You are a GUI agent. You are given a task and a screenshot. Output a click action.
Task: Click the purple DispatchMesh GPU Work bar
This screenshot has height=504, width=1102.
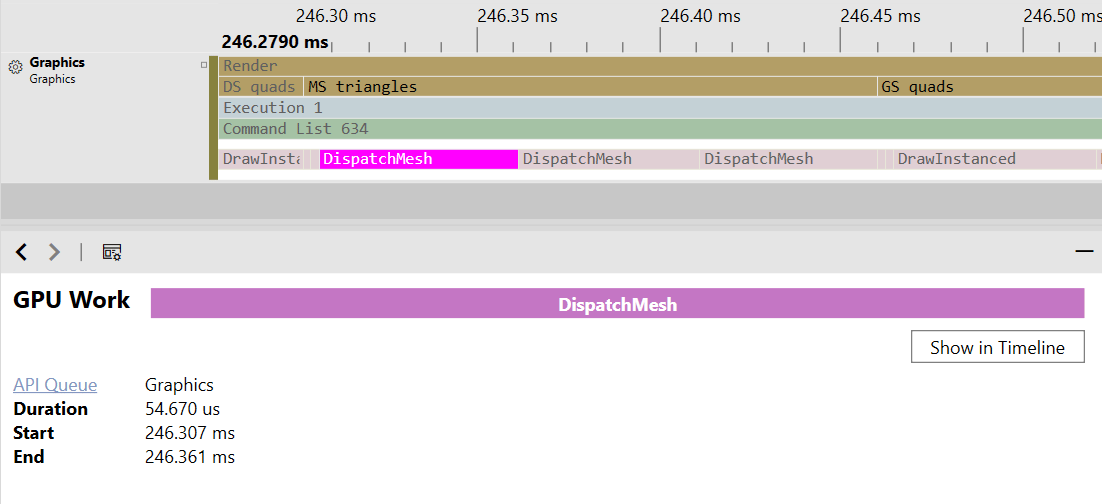(x=617, y=303)
